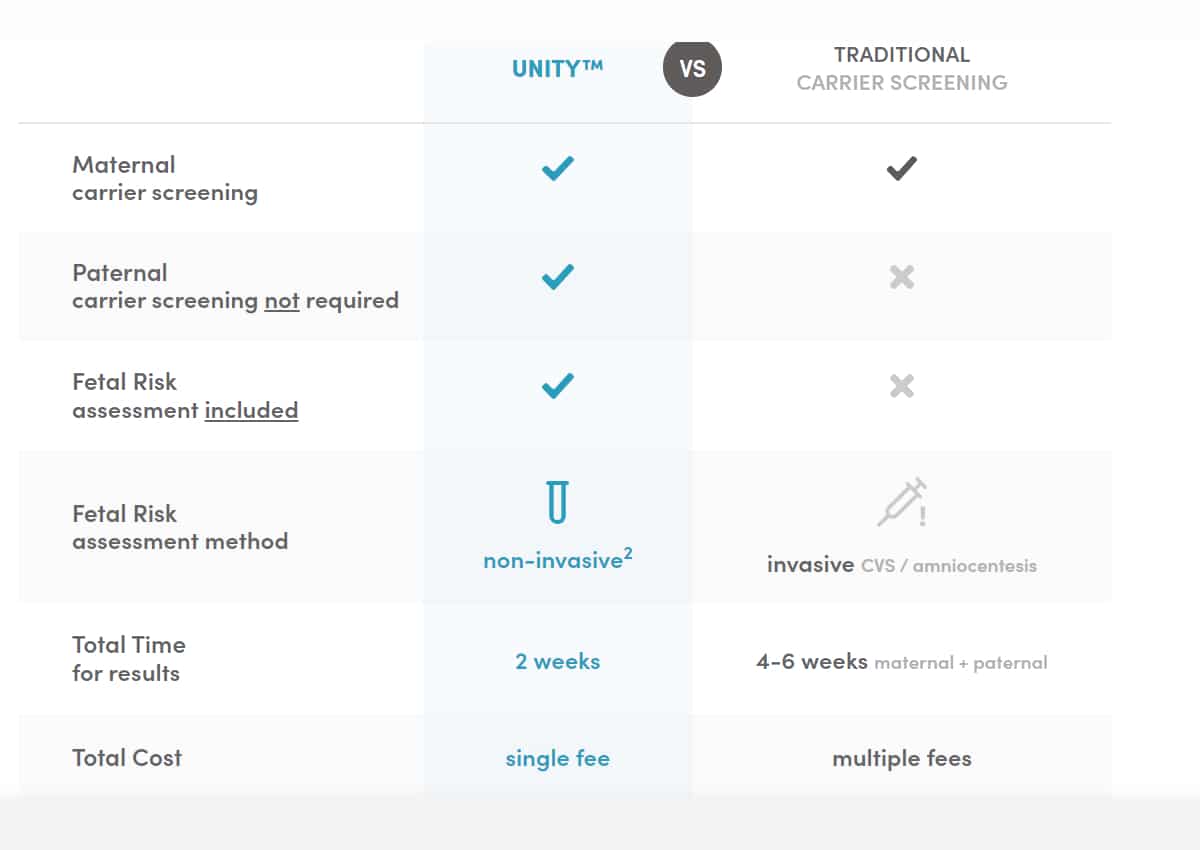The image size is (1200, 850).
Task: Click the 'single fee' cost text
Action: coord(557,759)
